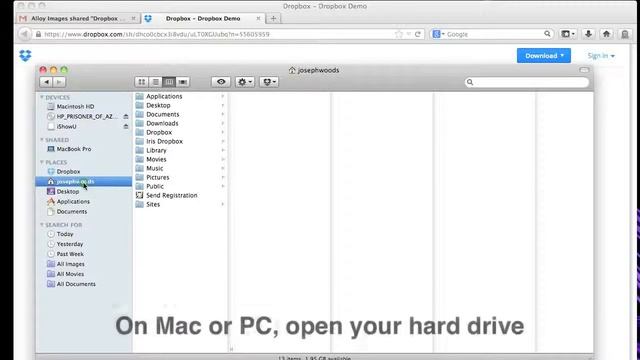Open Firefox downloads arrow
Screen dimensions: 640x360
click(x=588, y=34)
